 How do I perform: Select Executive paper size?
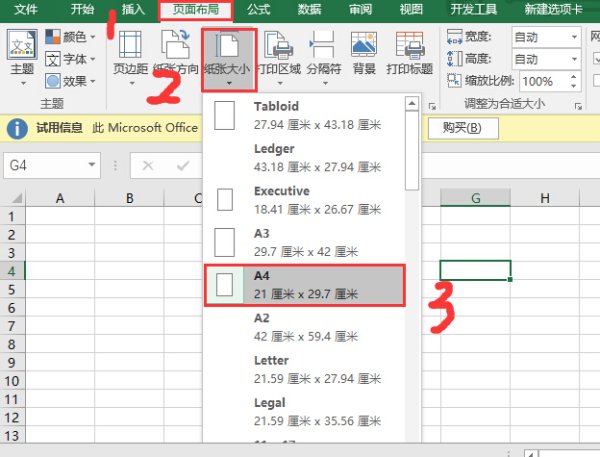pos(305,200)
